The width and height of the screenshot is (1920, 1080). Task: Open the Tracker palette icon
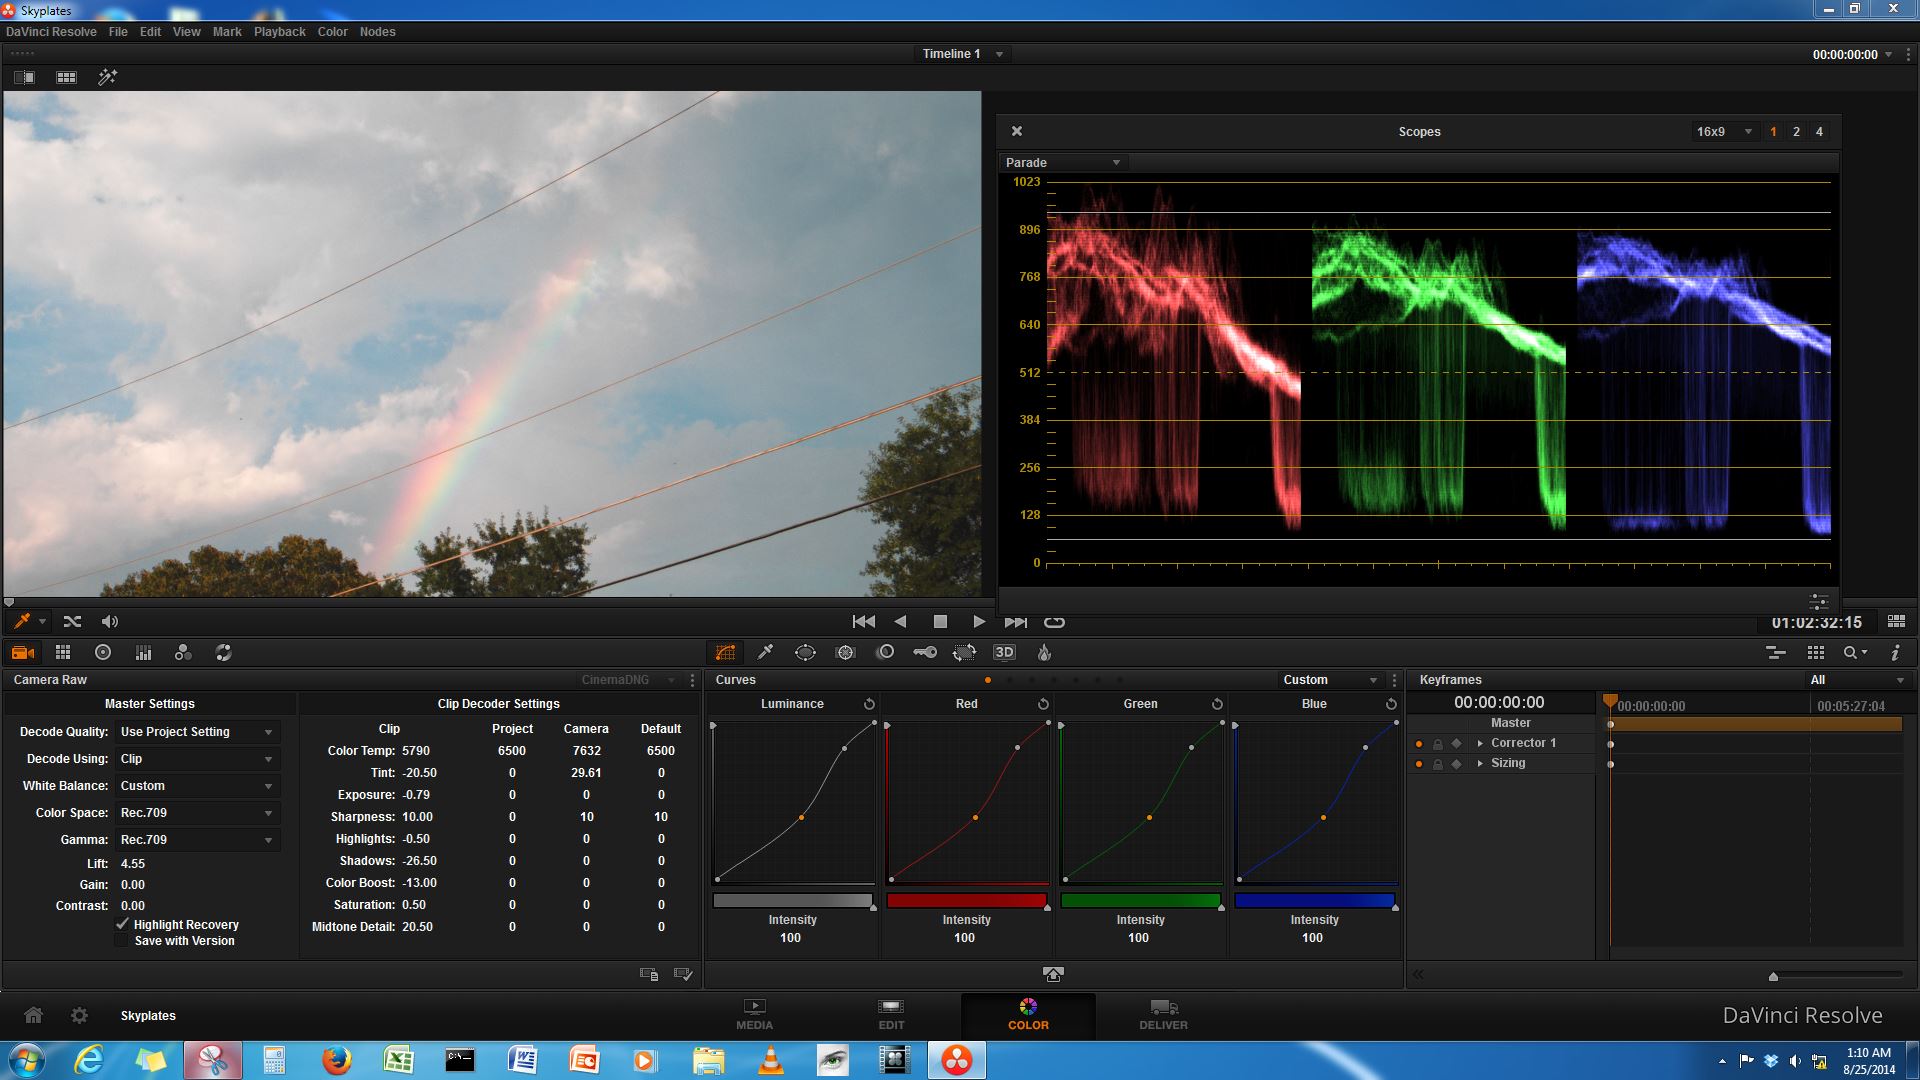pos(845,652)
